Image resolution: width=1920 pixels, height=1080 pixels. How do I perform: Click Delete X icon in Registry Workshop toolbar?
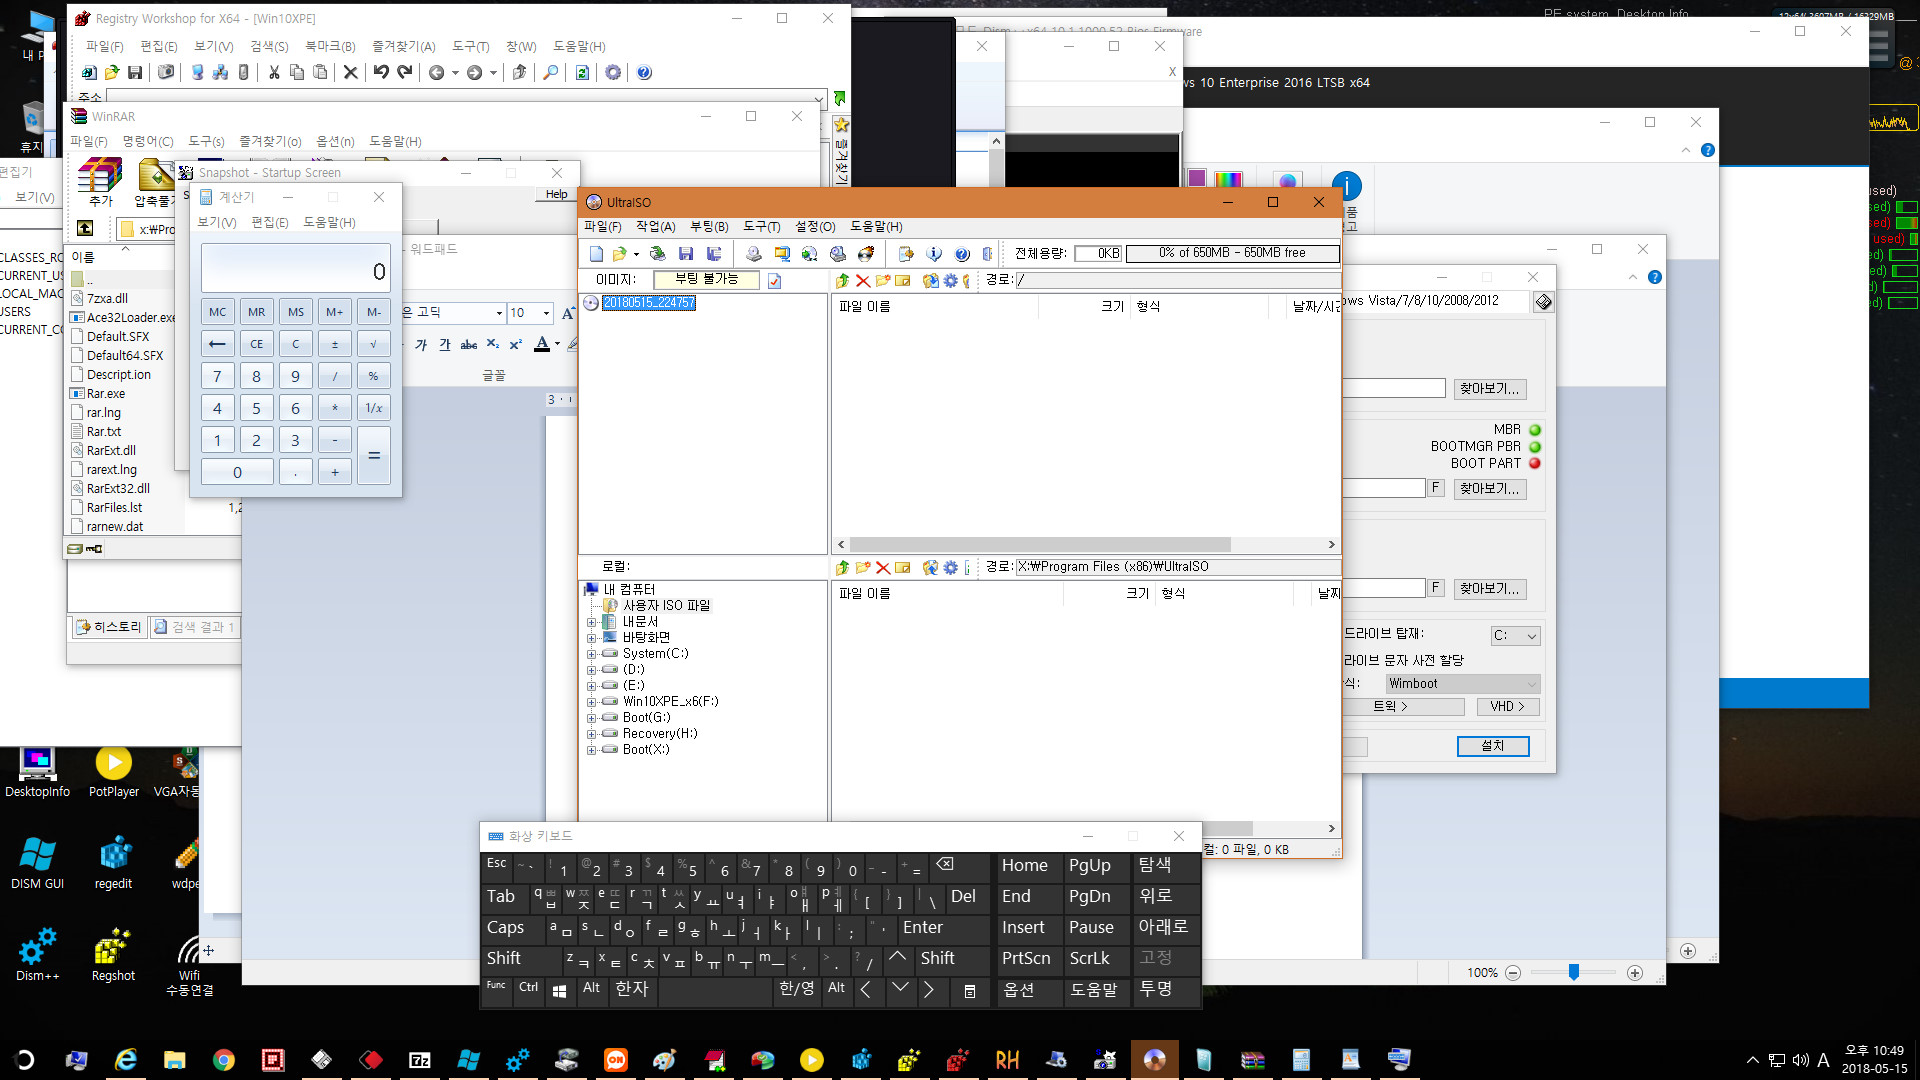coord(350,72)
